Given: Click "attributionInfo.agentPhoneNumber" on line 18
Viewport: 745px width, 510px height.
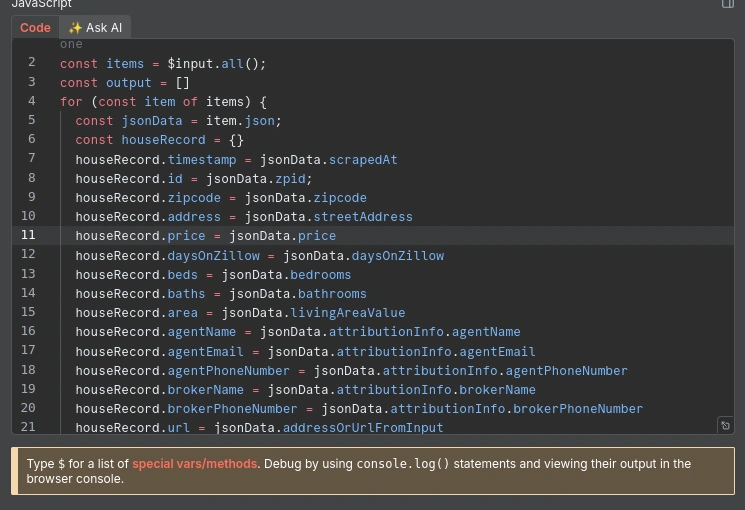Looking at the screenshot, I should coord(505,371).
